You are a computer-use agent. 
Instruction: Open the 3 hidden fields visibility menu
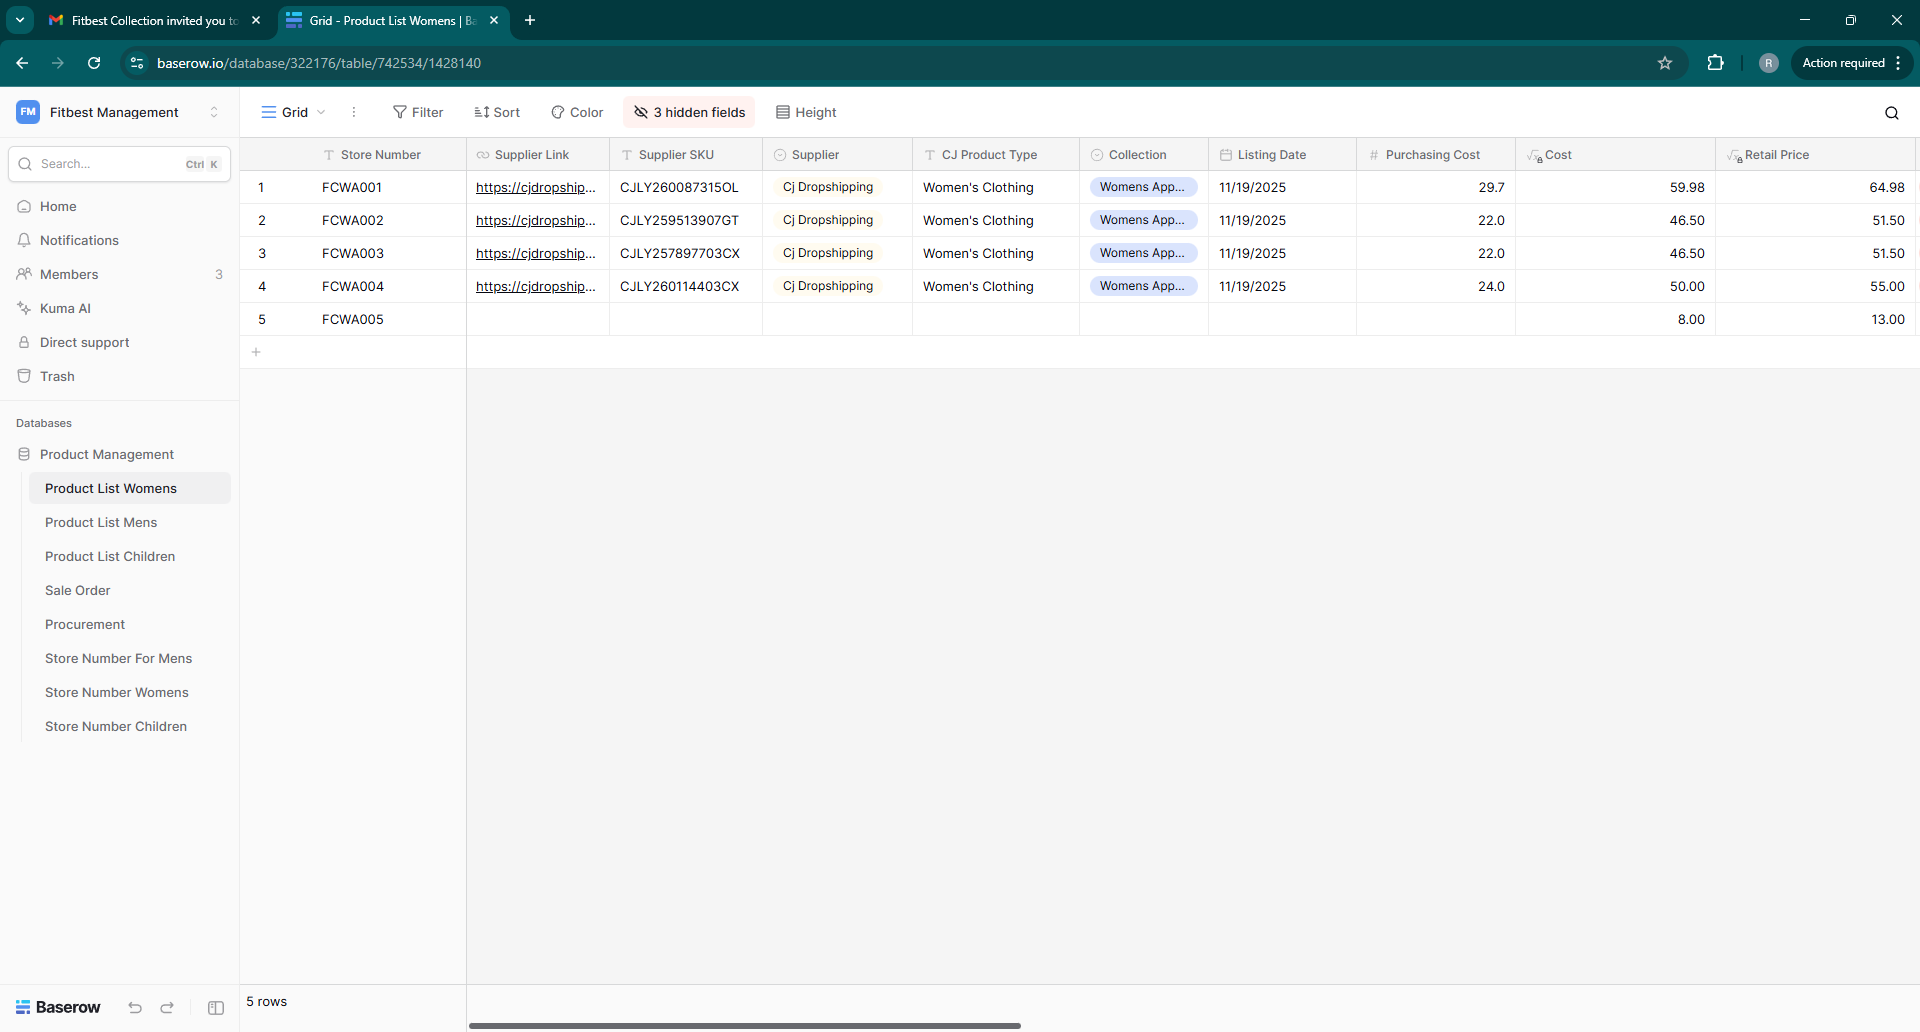[x=690, y=112]
